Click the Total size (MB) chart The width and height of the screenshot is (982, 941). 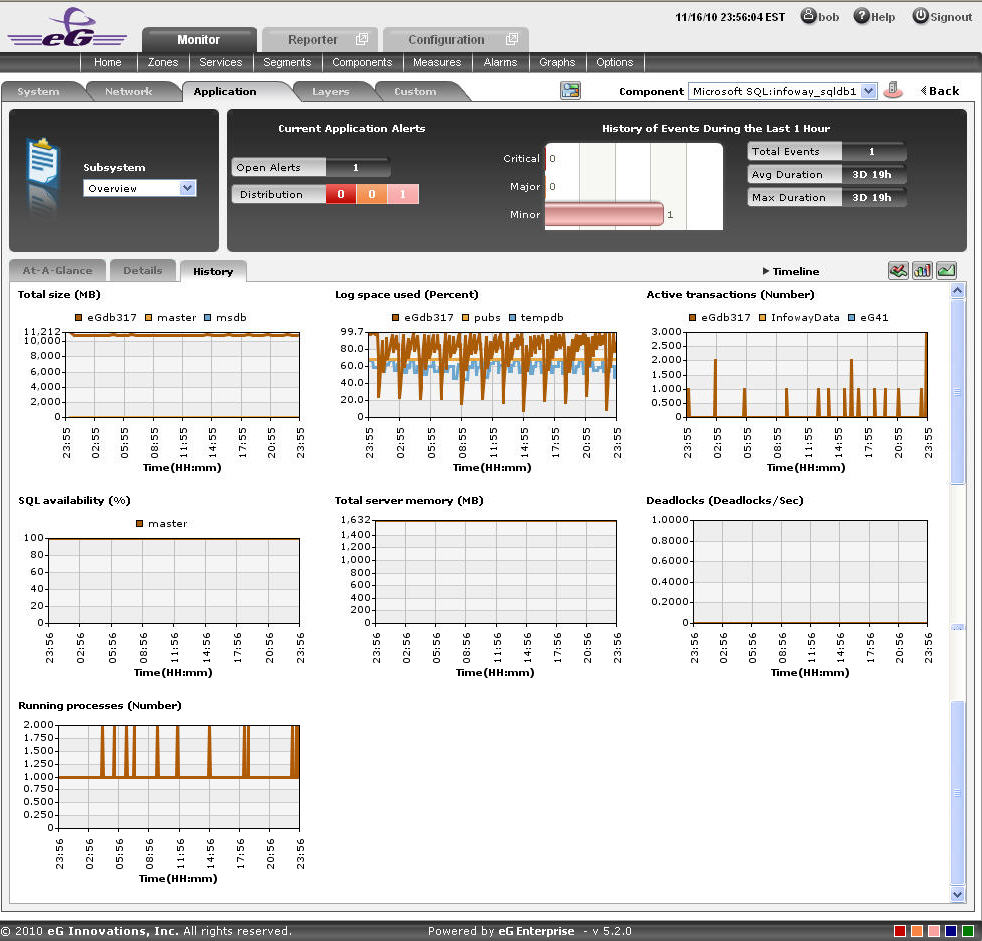coord(183,375)
